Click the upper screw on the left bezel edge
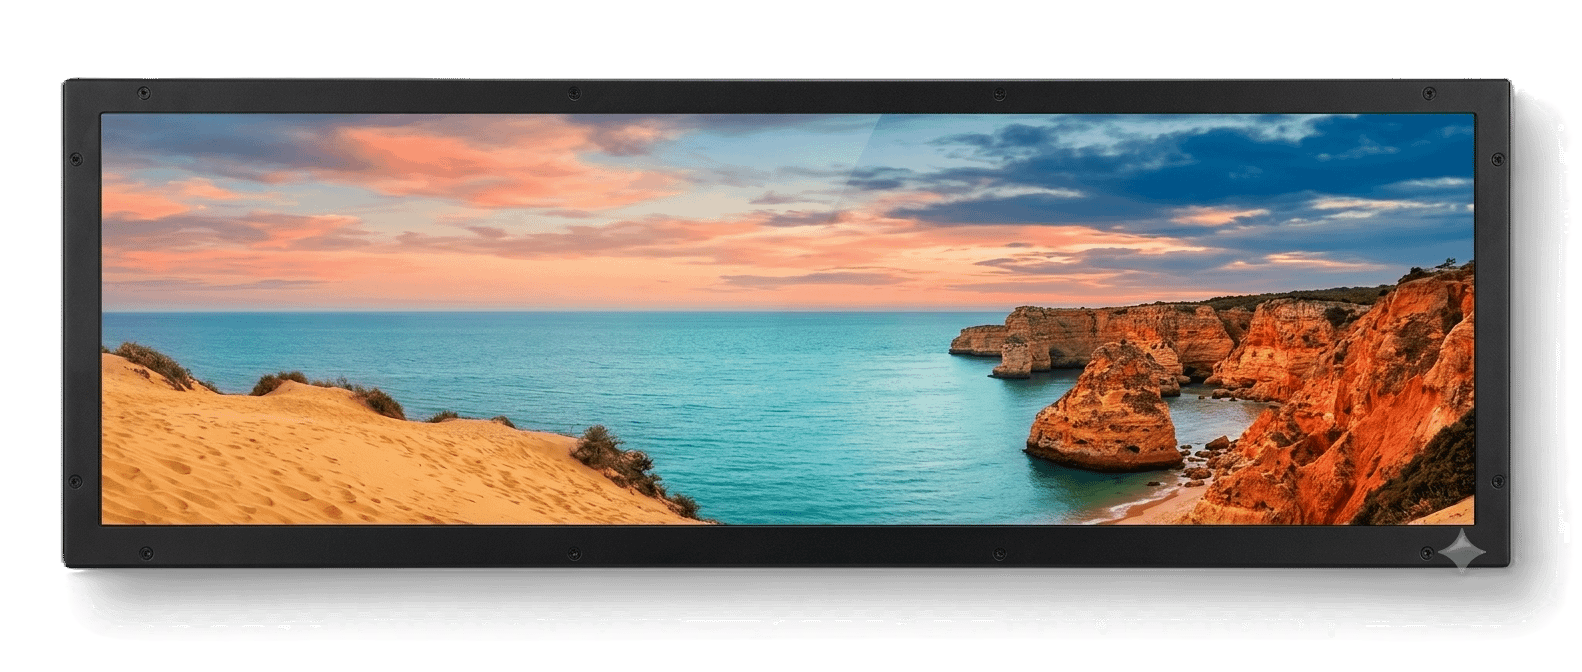1582x672 pixels. (76, 159)
